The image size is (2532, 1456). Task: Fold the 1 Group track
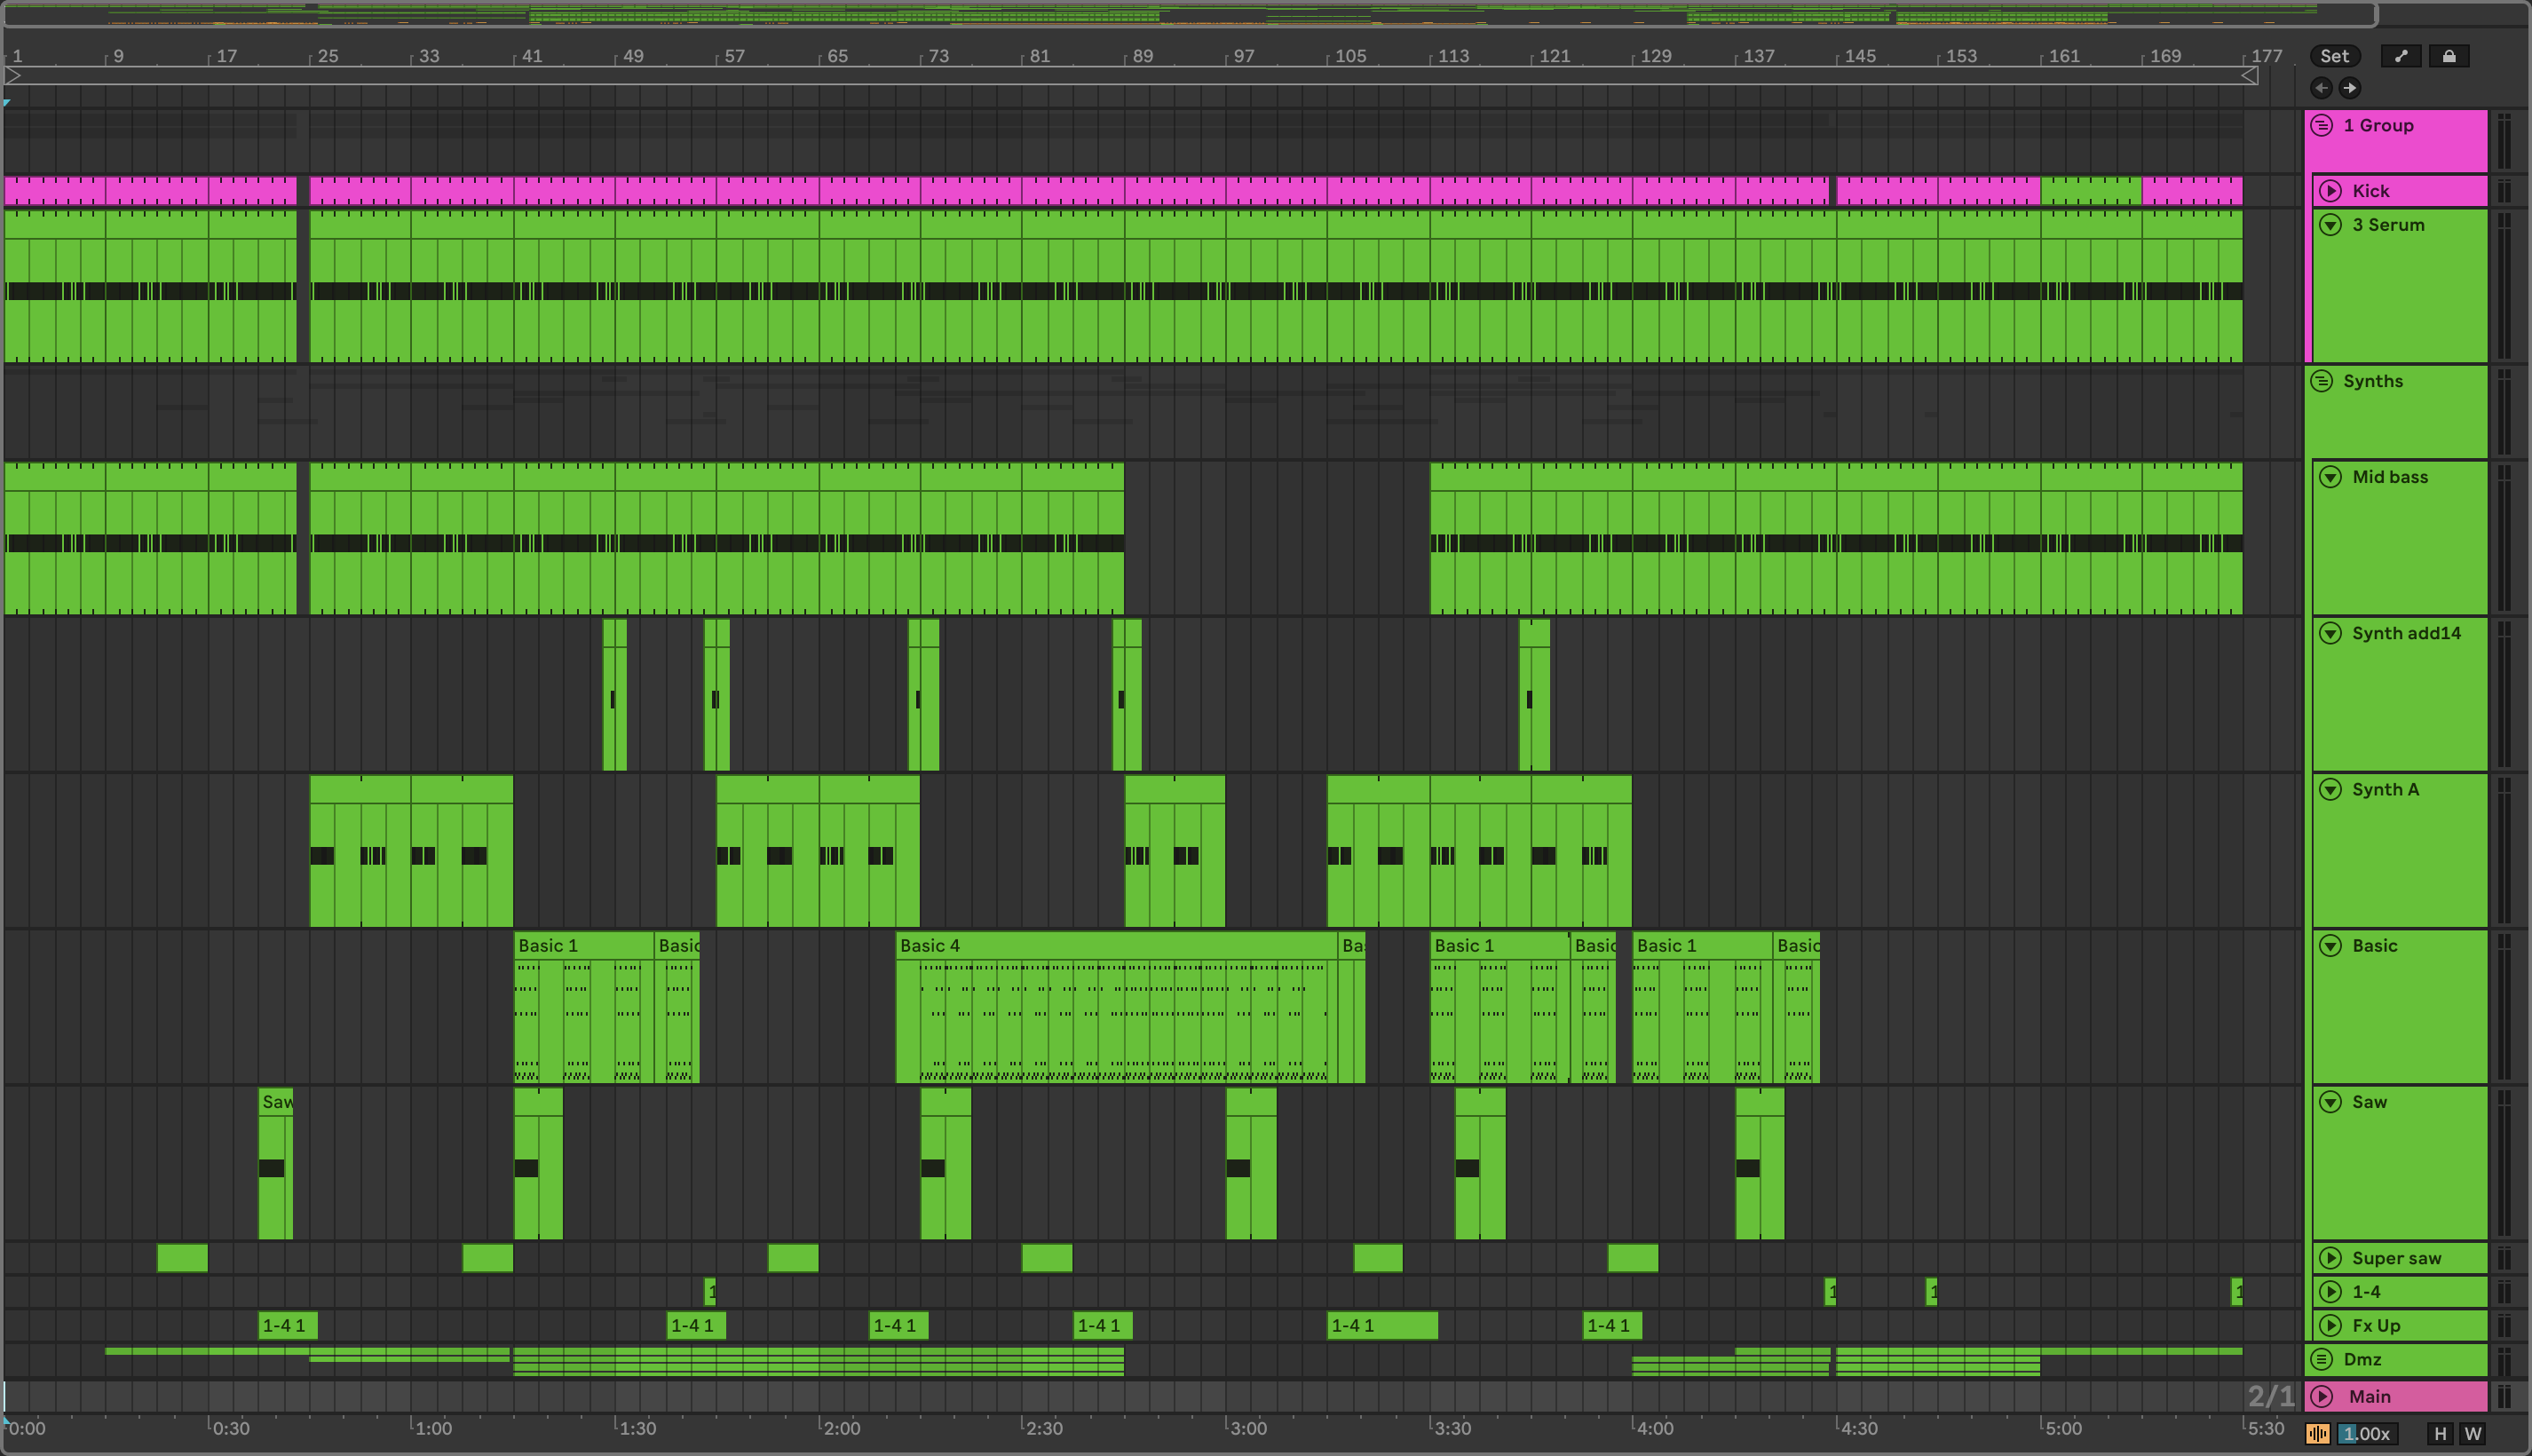[2322, 125]
